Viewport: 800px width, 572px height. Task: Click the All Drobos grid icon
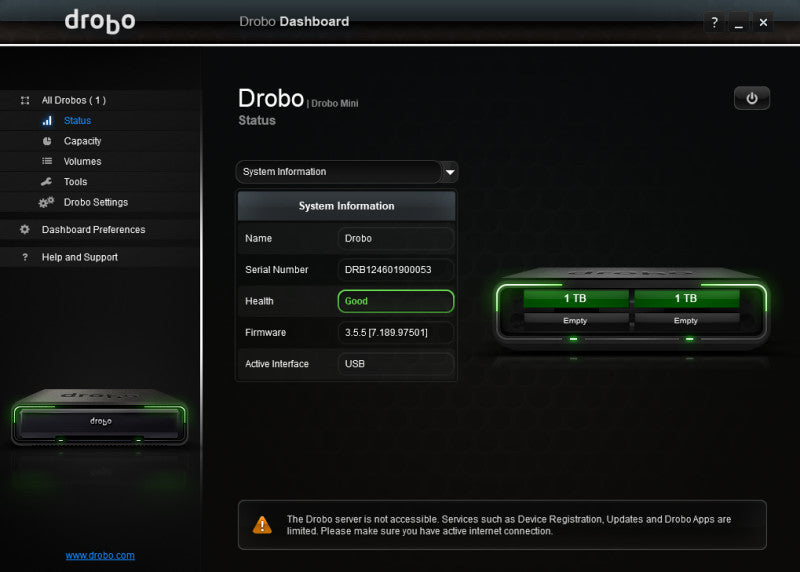click(25, 100)
